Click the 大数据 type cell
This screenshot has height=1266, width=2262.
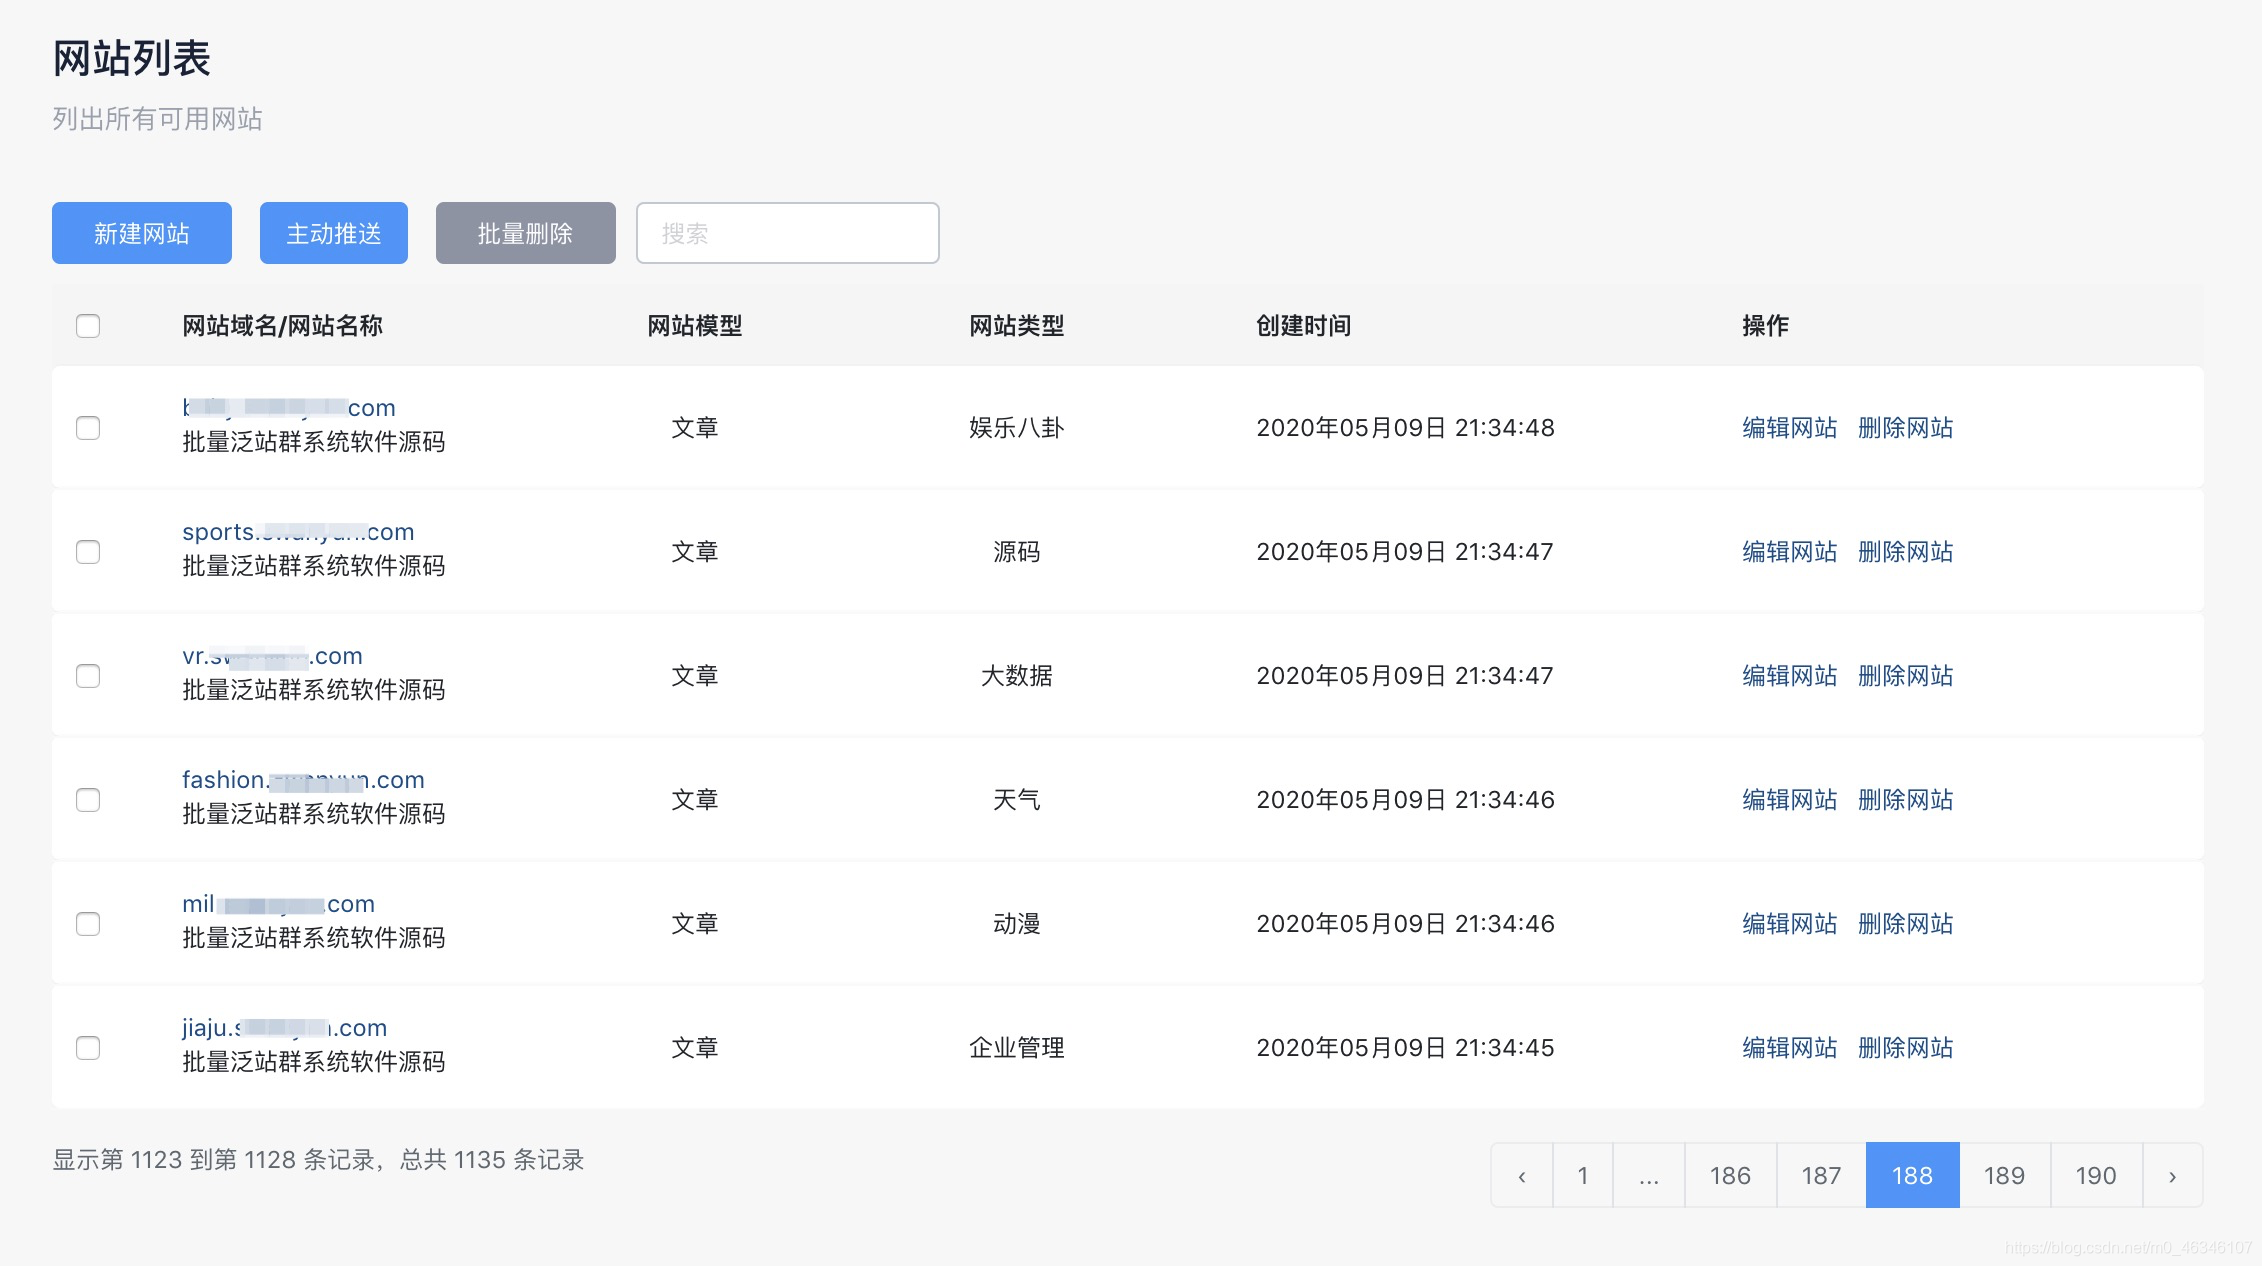coord(1017,676)
